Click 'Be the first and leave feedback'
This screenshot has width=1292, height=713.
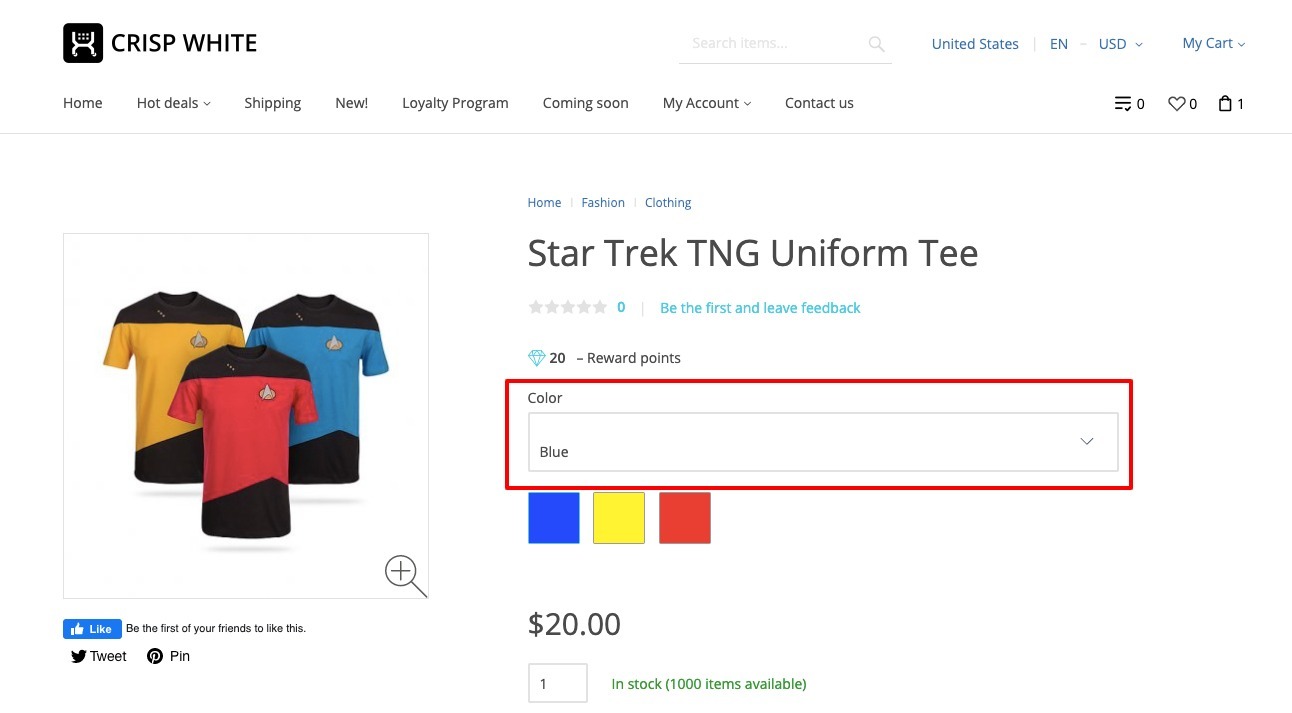click(760, 308)
